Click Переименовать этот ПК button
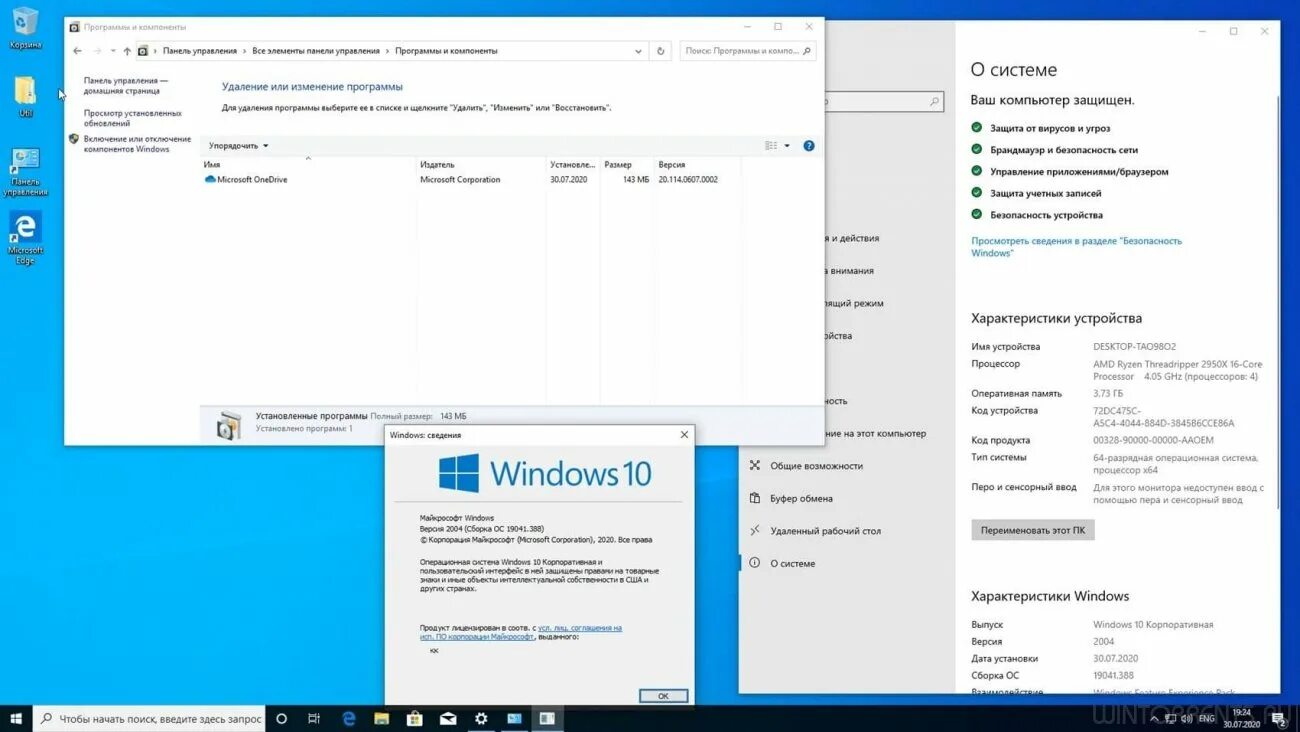The image size is (1300, 732). click(1033, 530)
